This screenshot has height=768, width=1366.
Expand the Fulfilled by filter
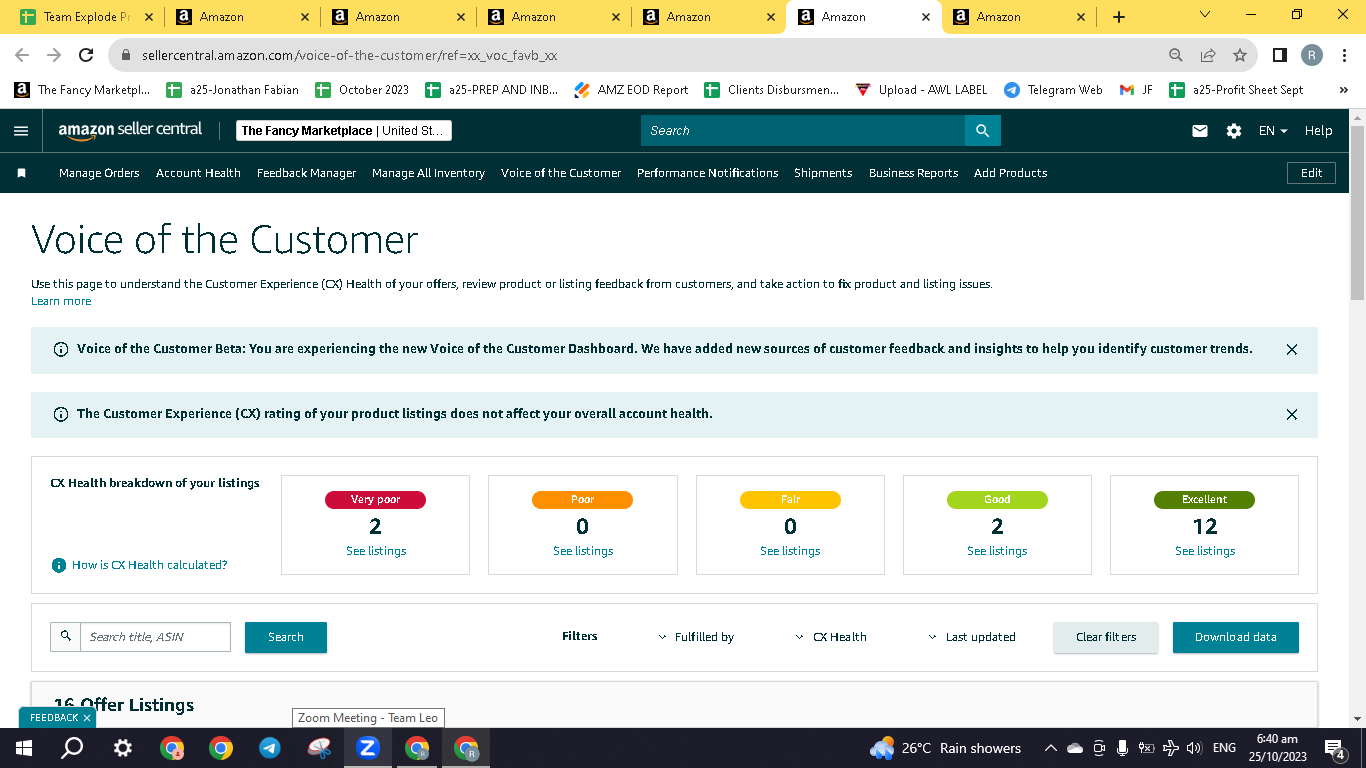tap(696, 637)
